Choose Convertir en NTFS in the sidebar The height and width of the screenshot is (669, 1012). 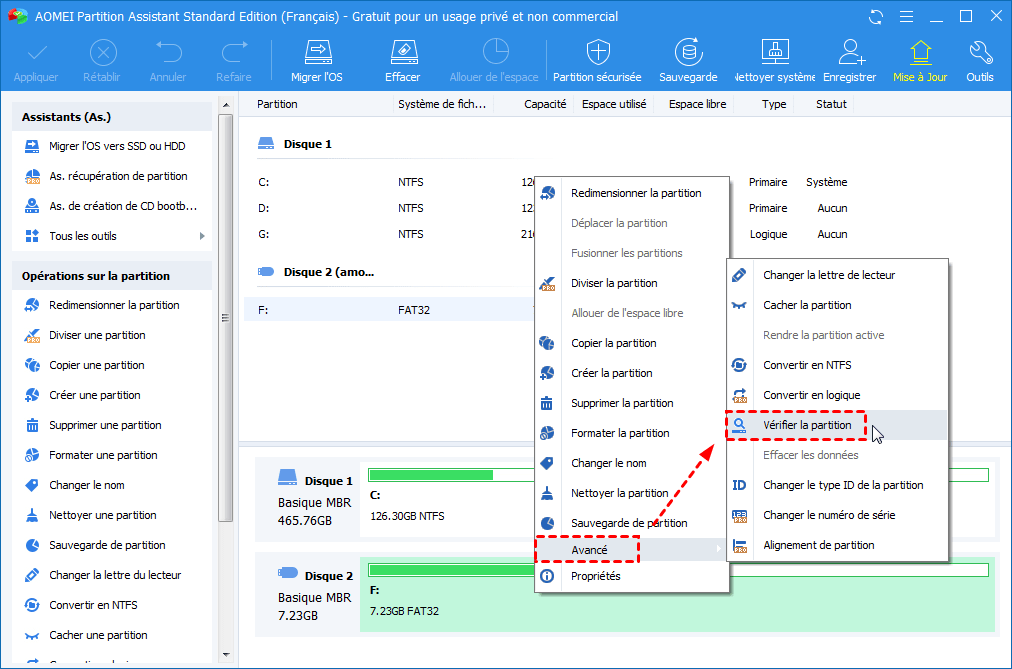[112, 605]
